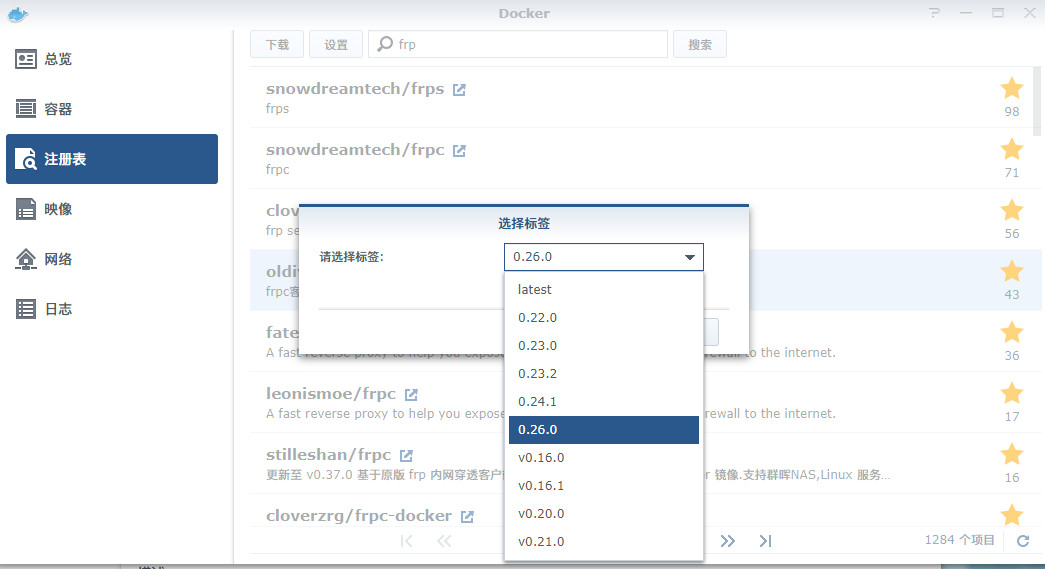The width and height of the screenshot is (1045, 569).
Task: Click the star icon on cloverzrg/frpc-docker row
Action: click(1012, 515)
